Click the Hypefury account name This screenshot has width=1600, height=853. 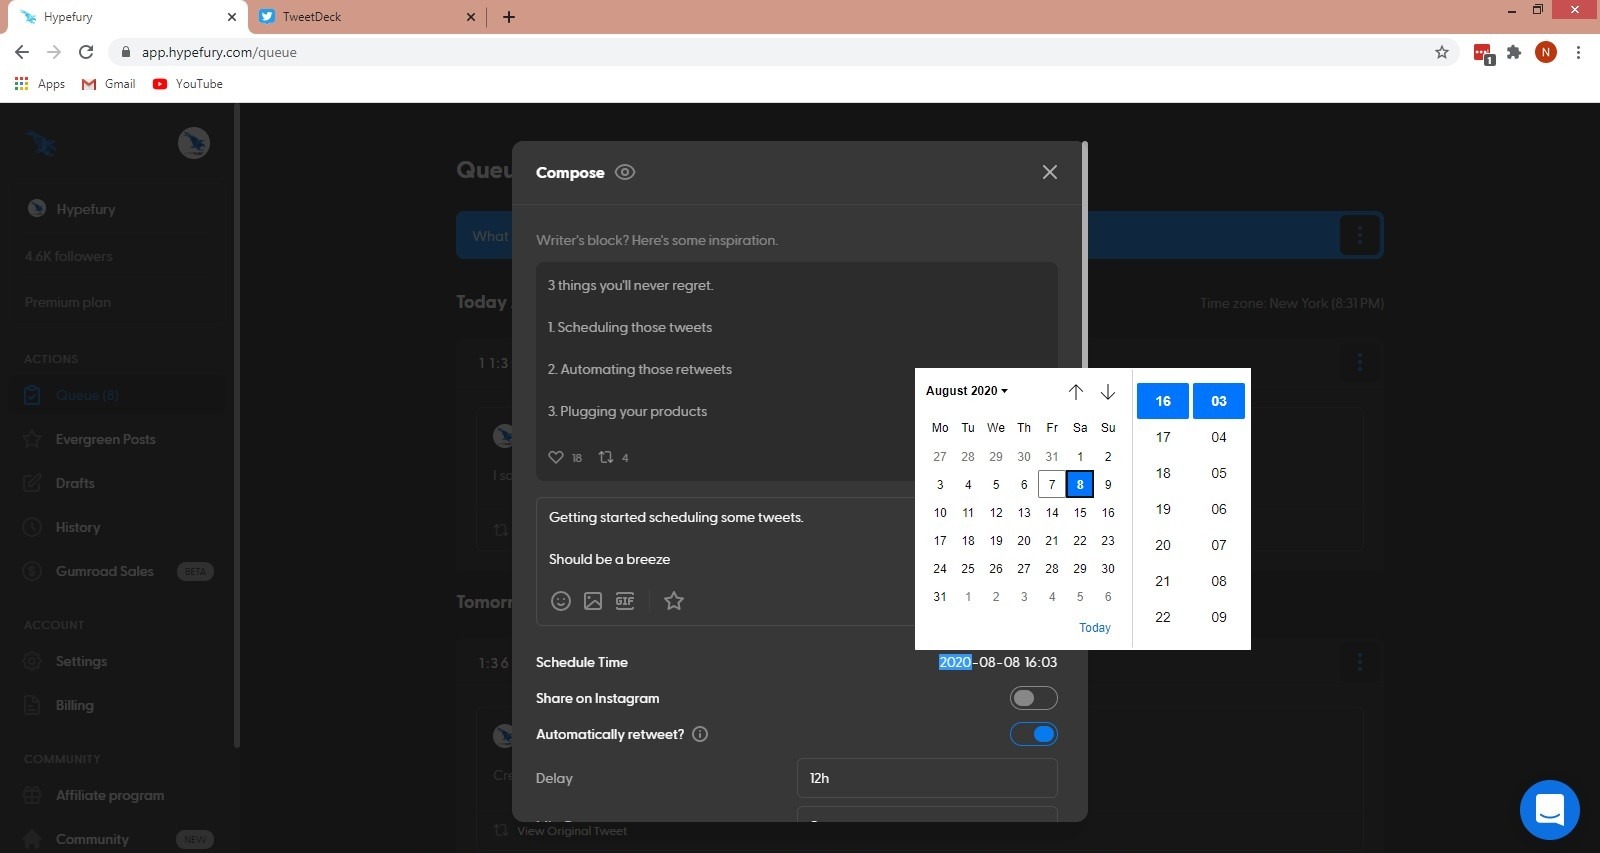(x=85, y=209)
